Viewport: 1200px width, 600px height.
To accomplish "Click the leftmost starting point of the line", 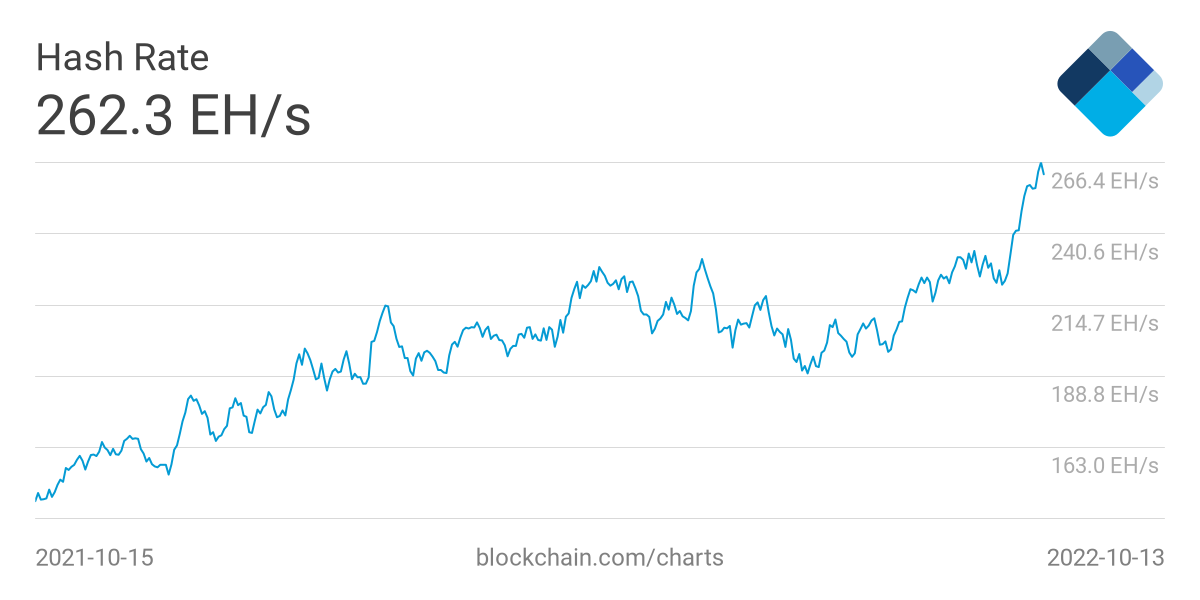I will [x=36, y=499].
